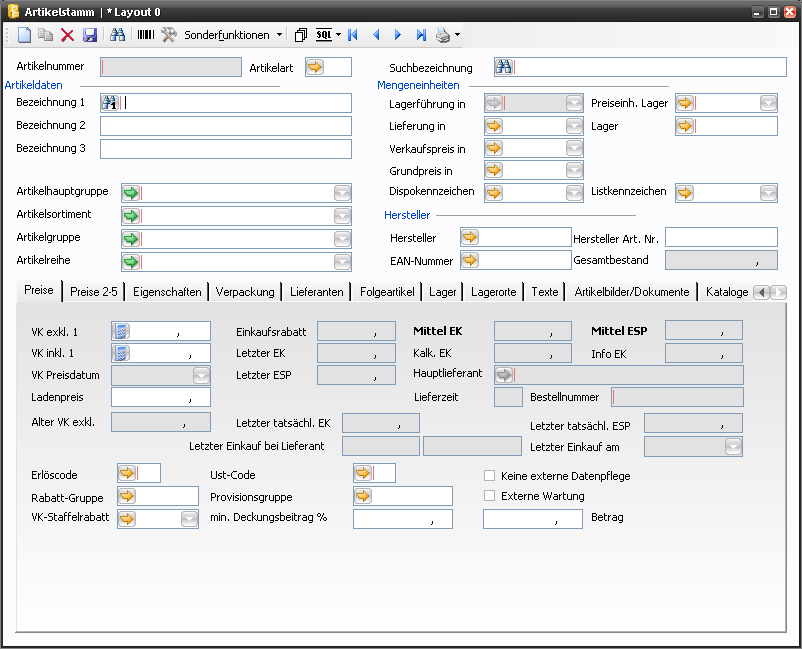Click the SQL toolbar icon
This screenshot has width=802, height=649.
324,35
